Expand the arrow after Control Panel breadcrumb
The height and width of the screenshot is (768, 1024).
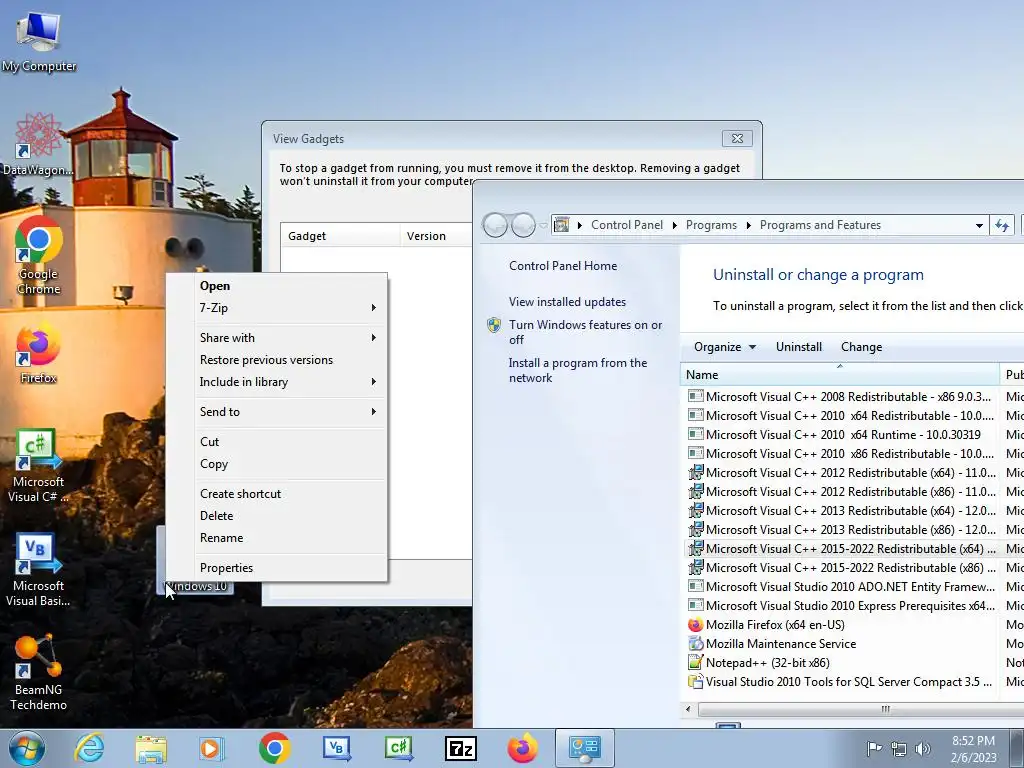(x=675, y=225)
